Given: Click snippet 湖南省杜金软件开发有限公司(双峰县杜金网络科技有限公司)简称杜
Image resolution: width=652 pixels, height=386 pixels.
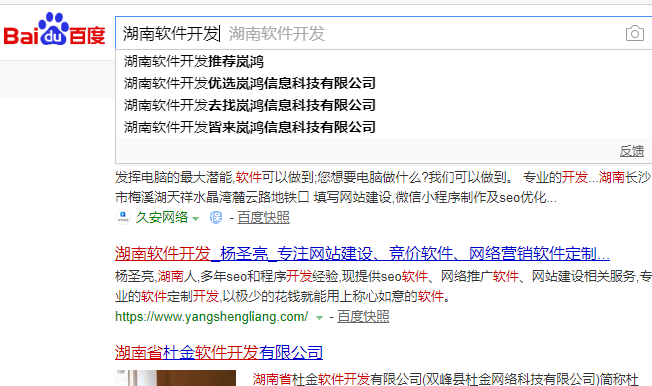Looking at the screenshot, I should [x=445, y=379].
